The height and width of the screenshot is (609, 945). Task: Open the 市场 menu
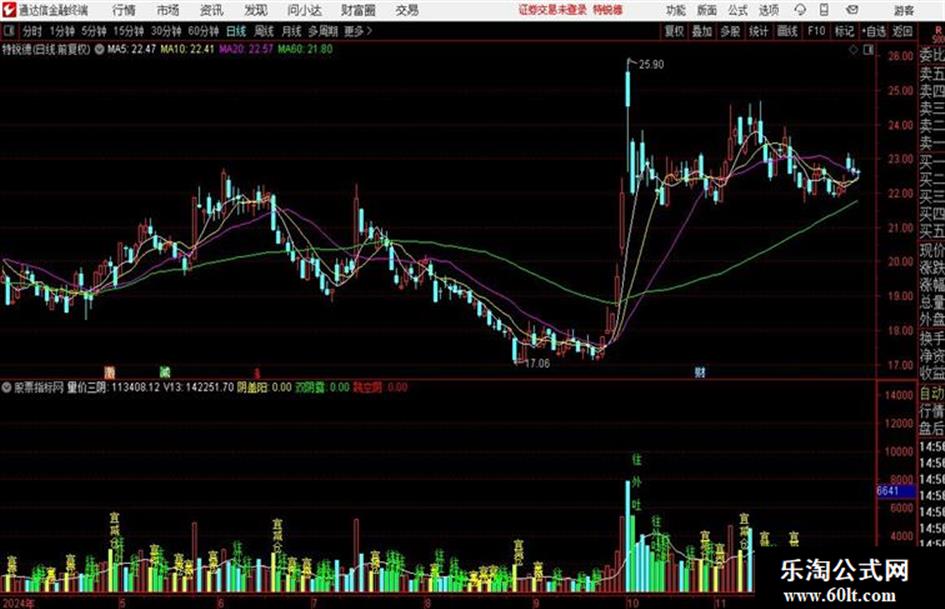168,10
